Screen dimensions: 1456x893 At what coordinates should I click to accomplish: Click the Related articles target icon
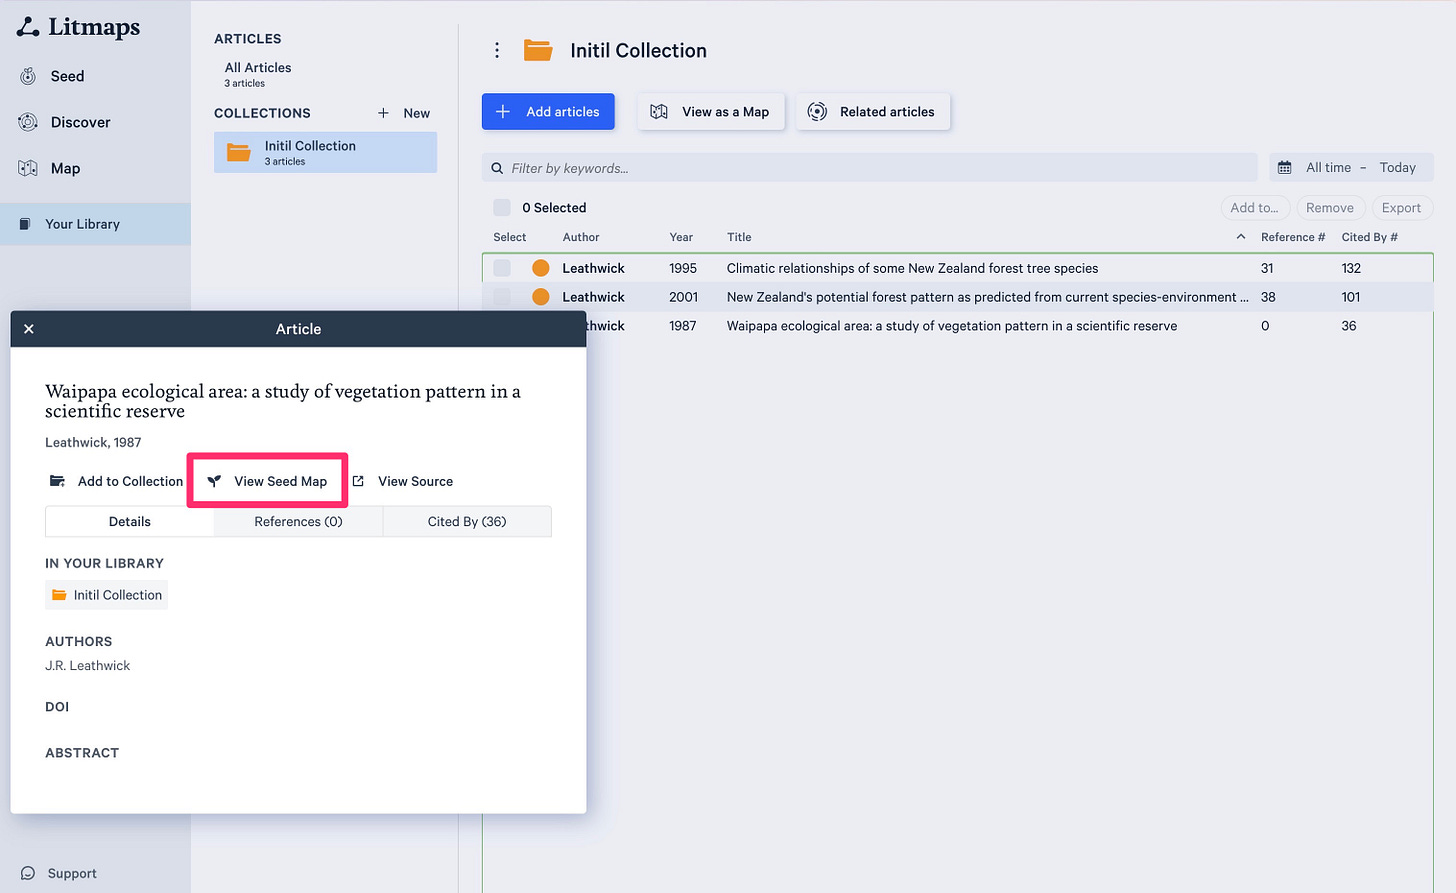pyautogui.click(x=817, y=112)
